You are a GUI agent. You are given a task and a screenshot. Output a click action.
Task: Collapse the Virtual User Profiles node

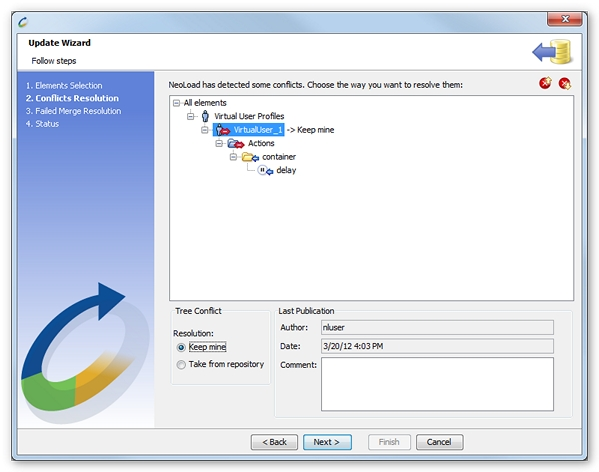point(191,116)
